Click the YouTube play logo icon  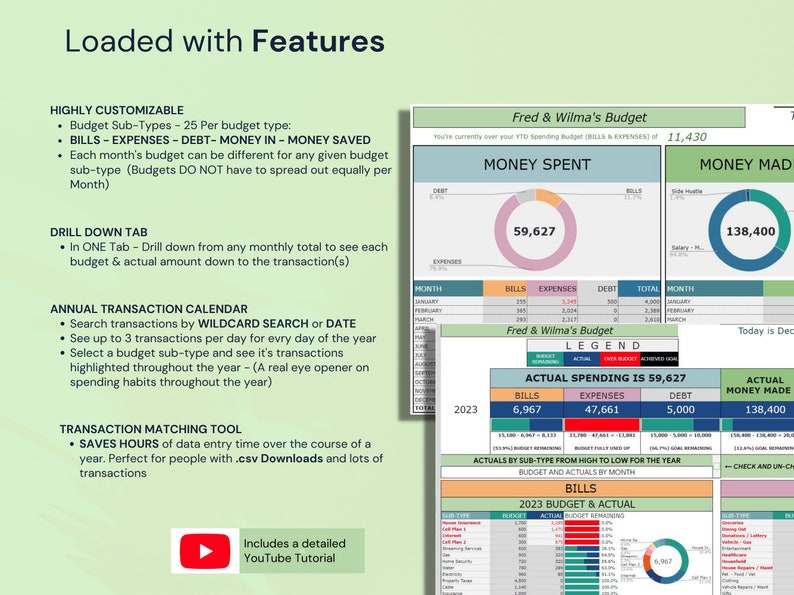pyautogui.click(x=205, y=551)
